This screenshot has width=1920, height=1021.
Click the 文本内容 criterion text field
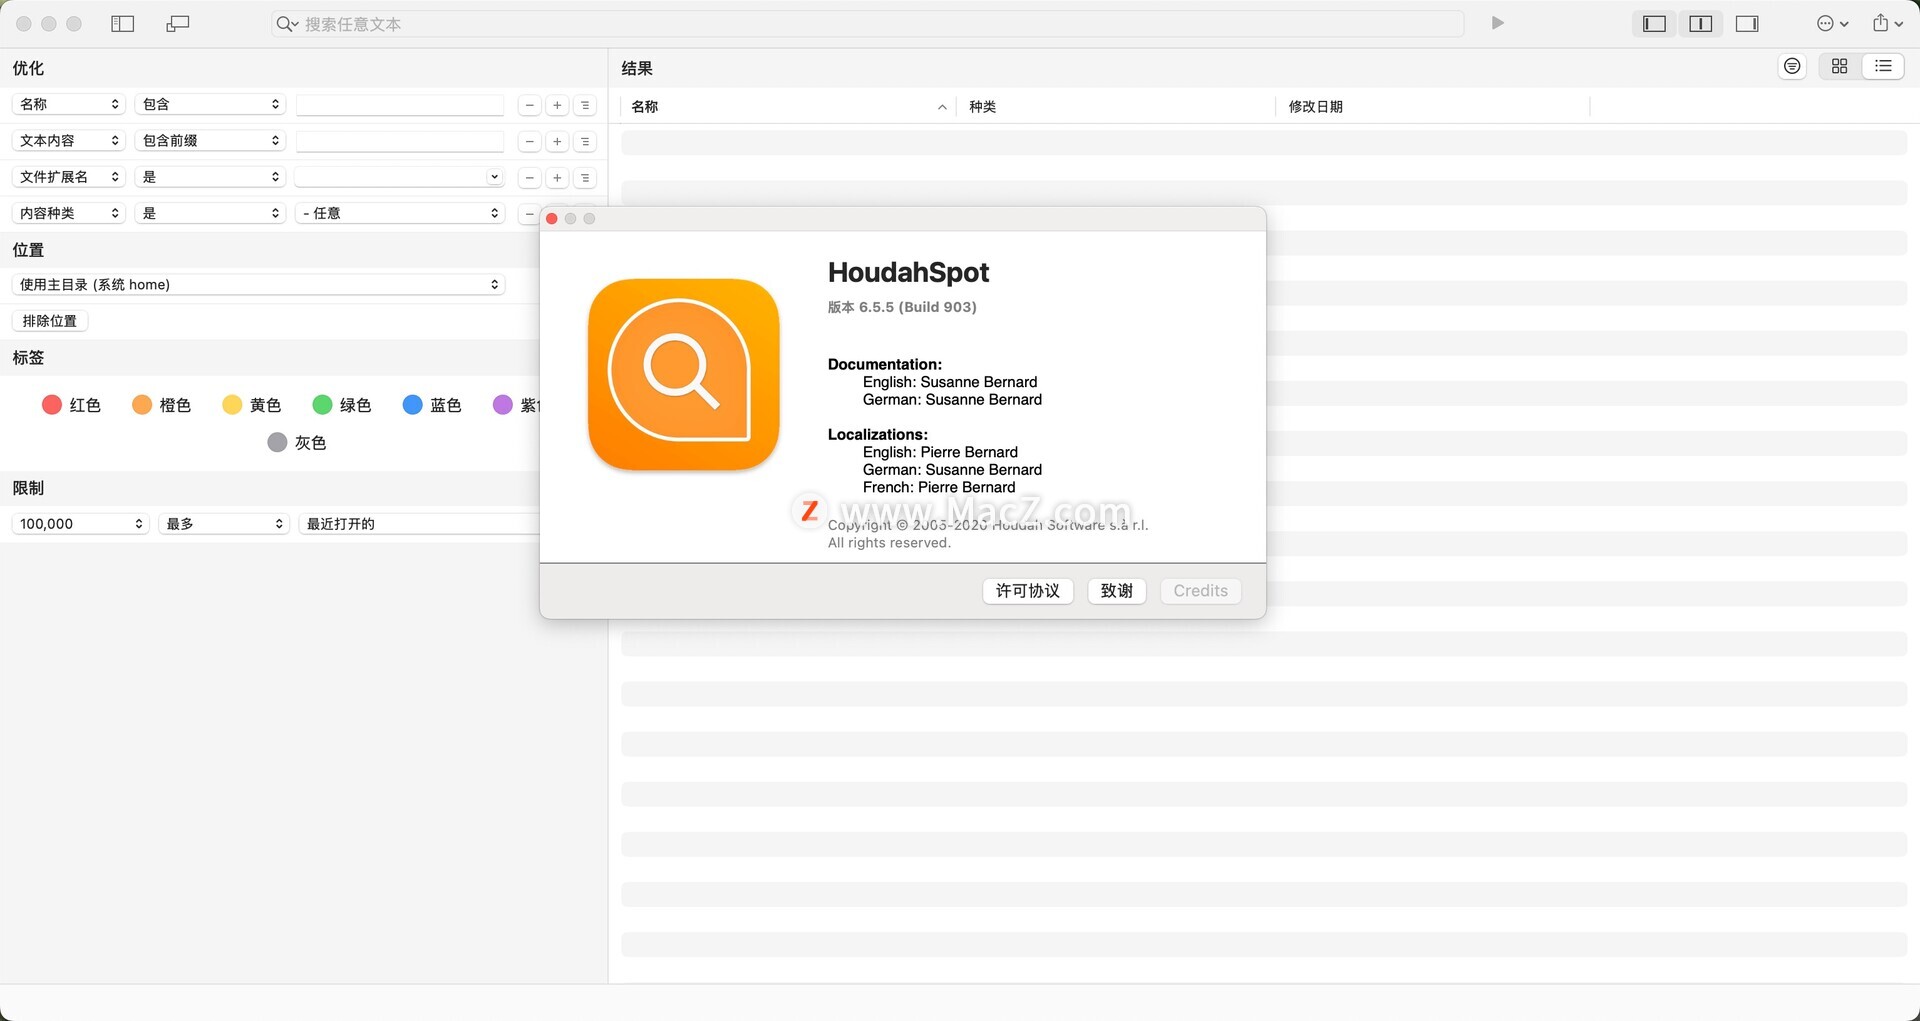click(x=400, y=141)
